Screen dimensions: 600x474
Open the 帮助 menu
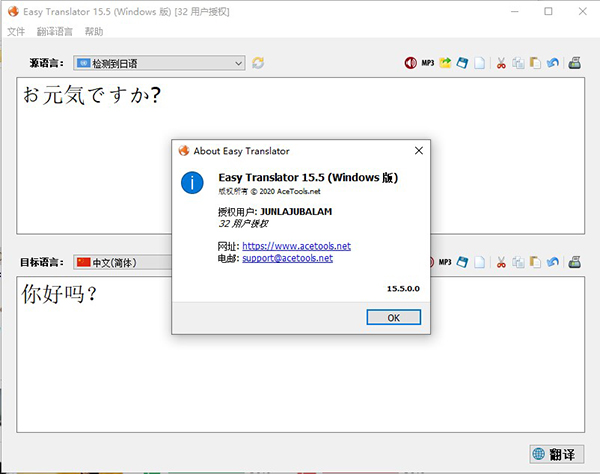94,31
